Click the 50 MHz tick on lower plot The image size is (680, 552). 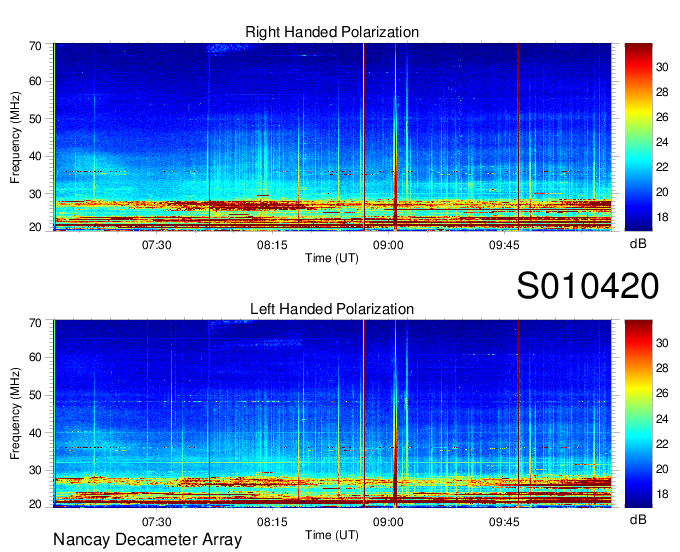click(x=36, y=395)
